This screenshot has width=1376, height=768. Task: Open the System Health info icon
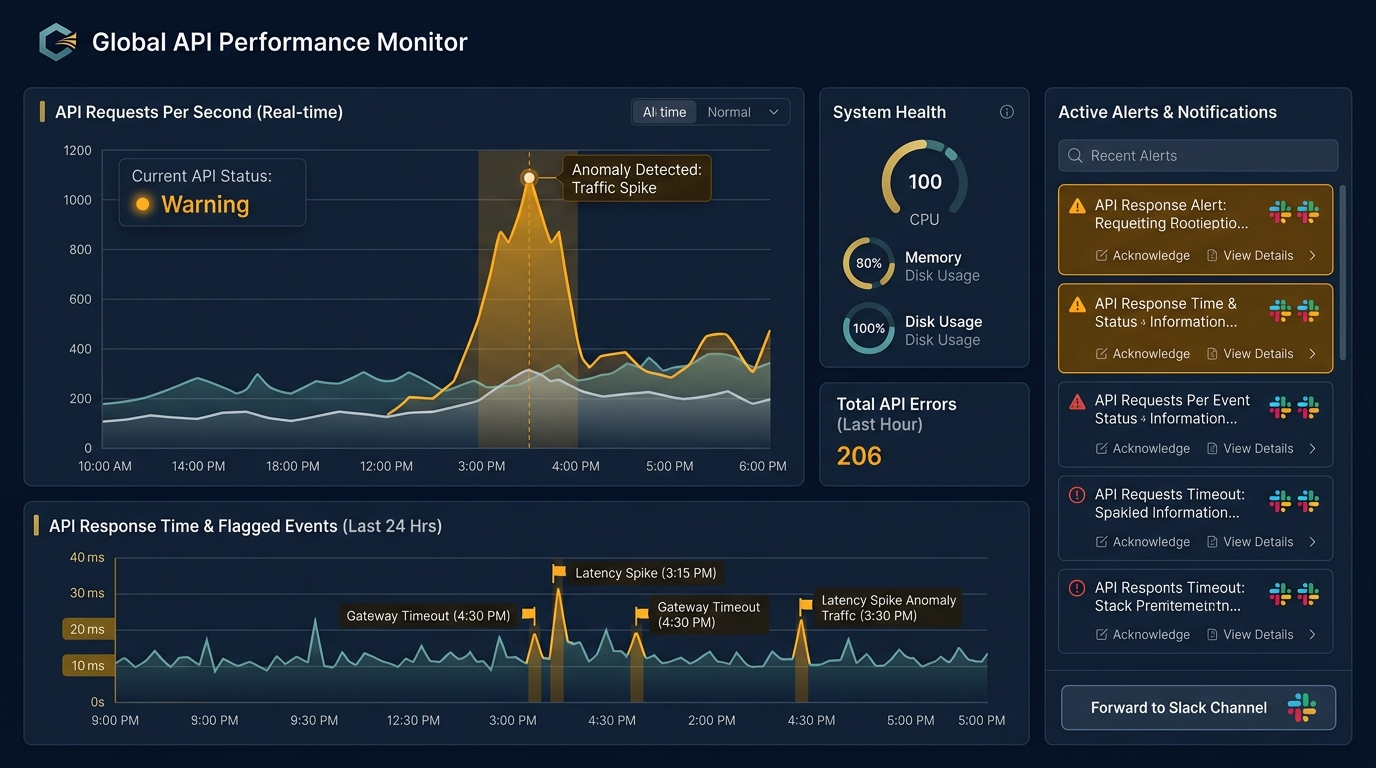click(1007, 112)
